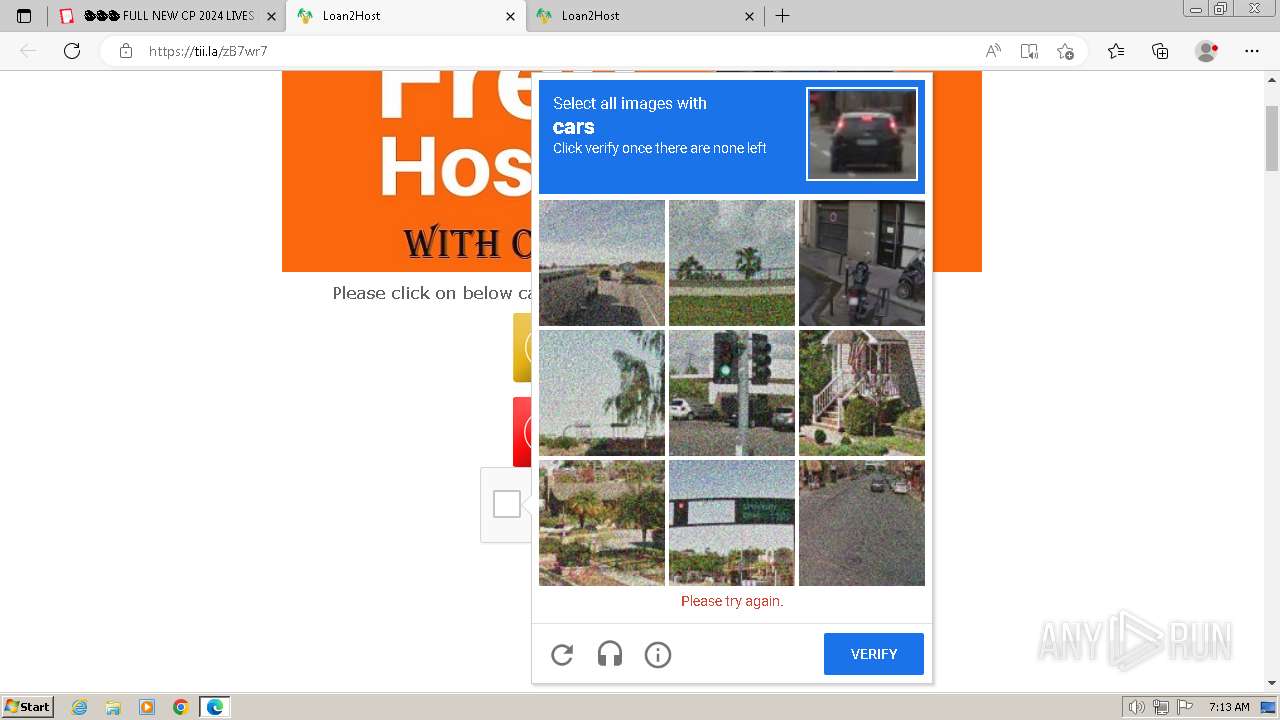The height and width of the screenshot is (720, 1280).
Task: Switch to the second Loan2Host tab
Action: click(645, 16)
